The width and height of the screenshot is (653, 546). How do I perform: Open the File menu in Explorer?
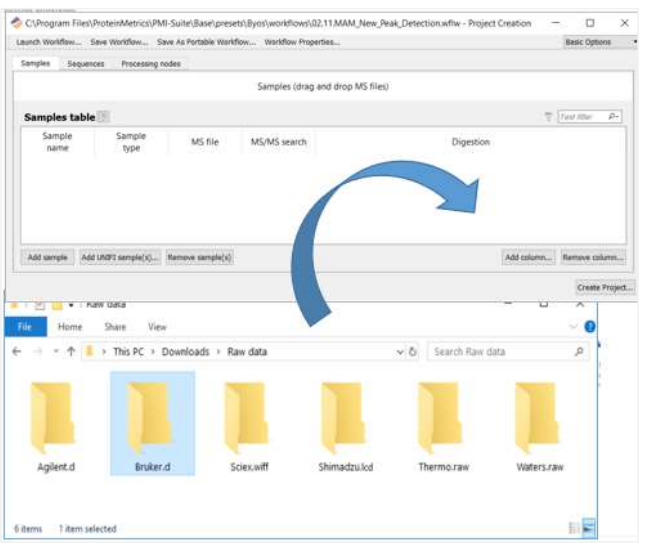point(25,327)
